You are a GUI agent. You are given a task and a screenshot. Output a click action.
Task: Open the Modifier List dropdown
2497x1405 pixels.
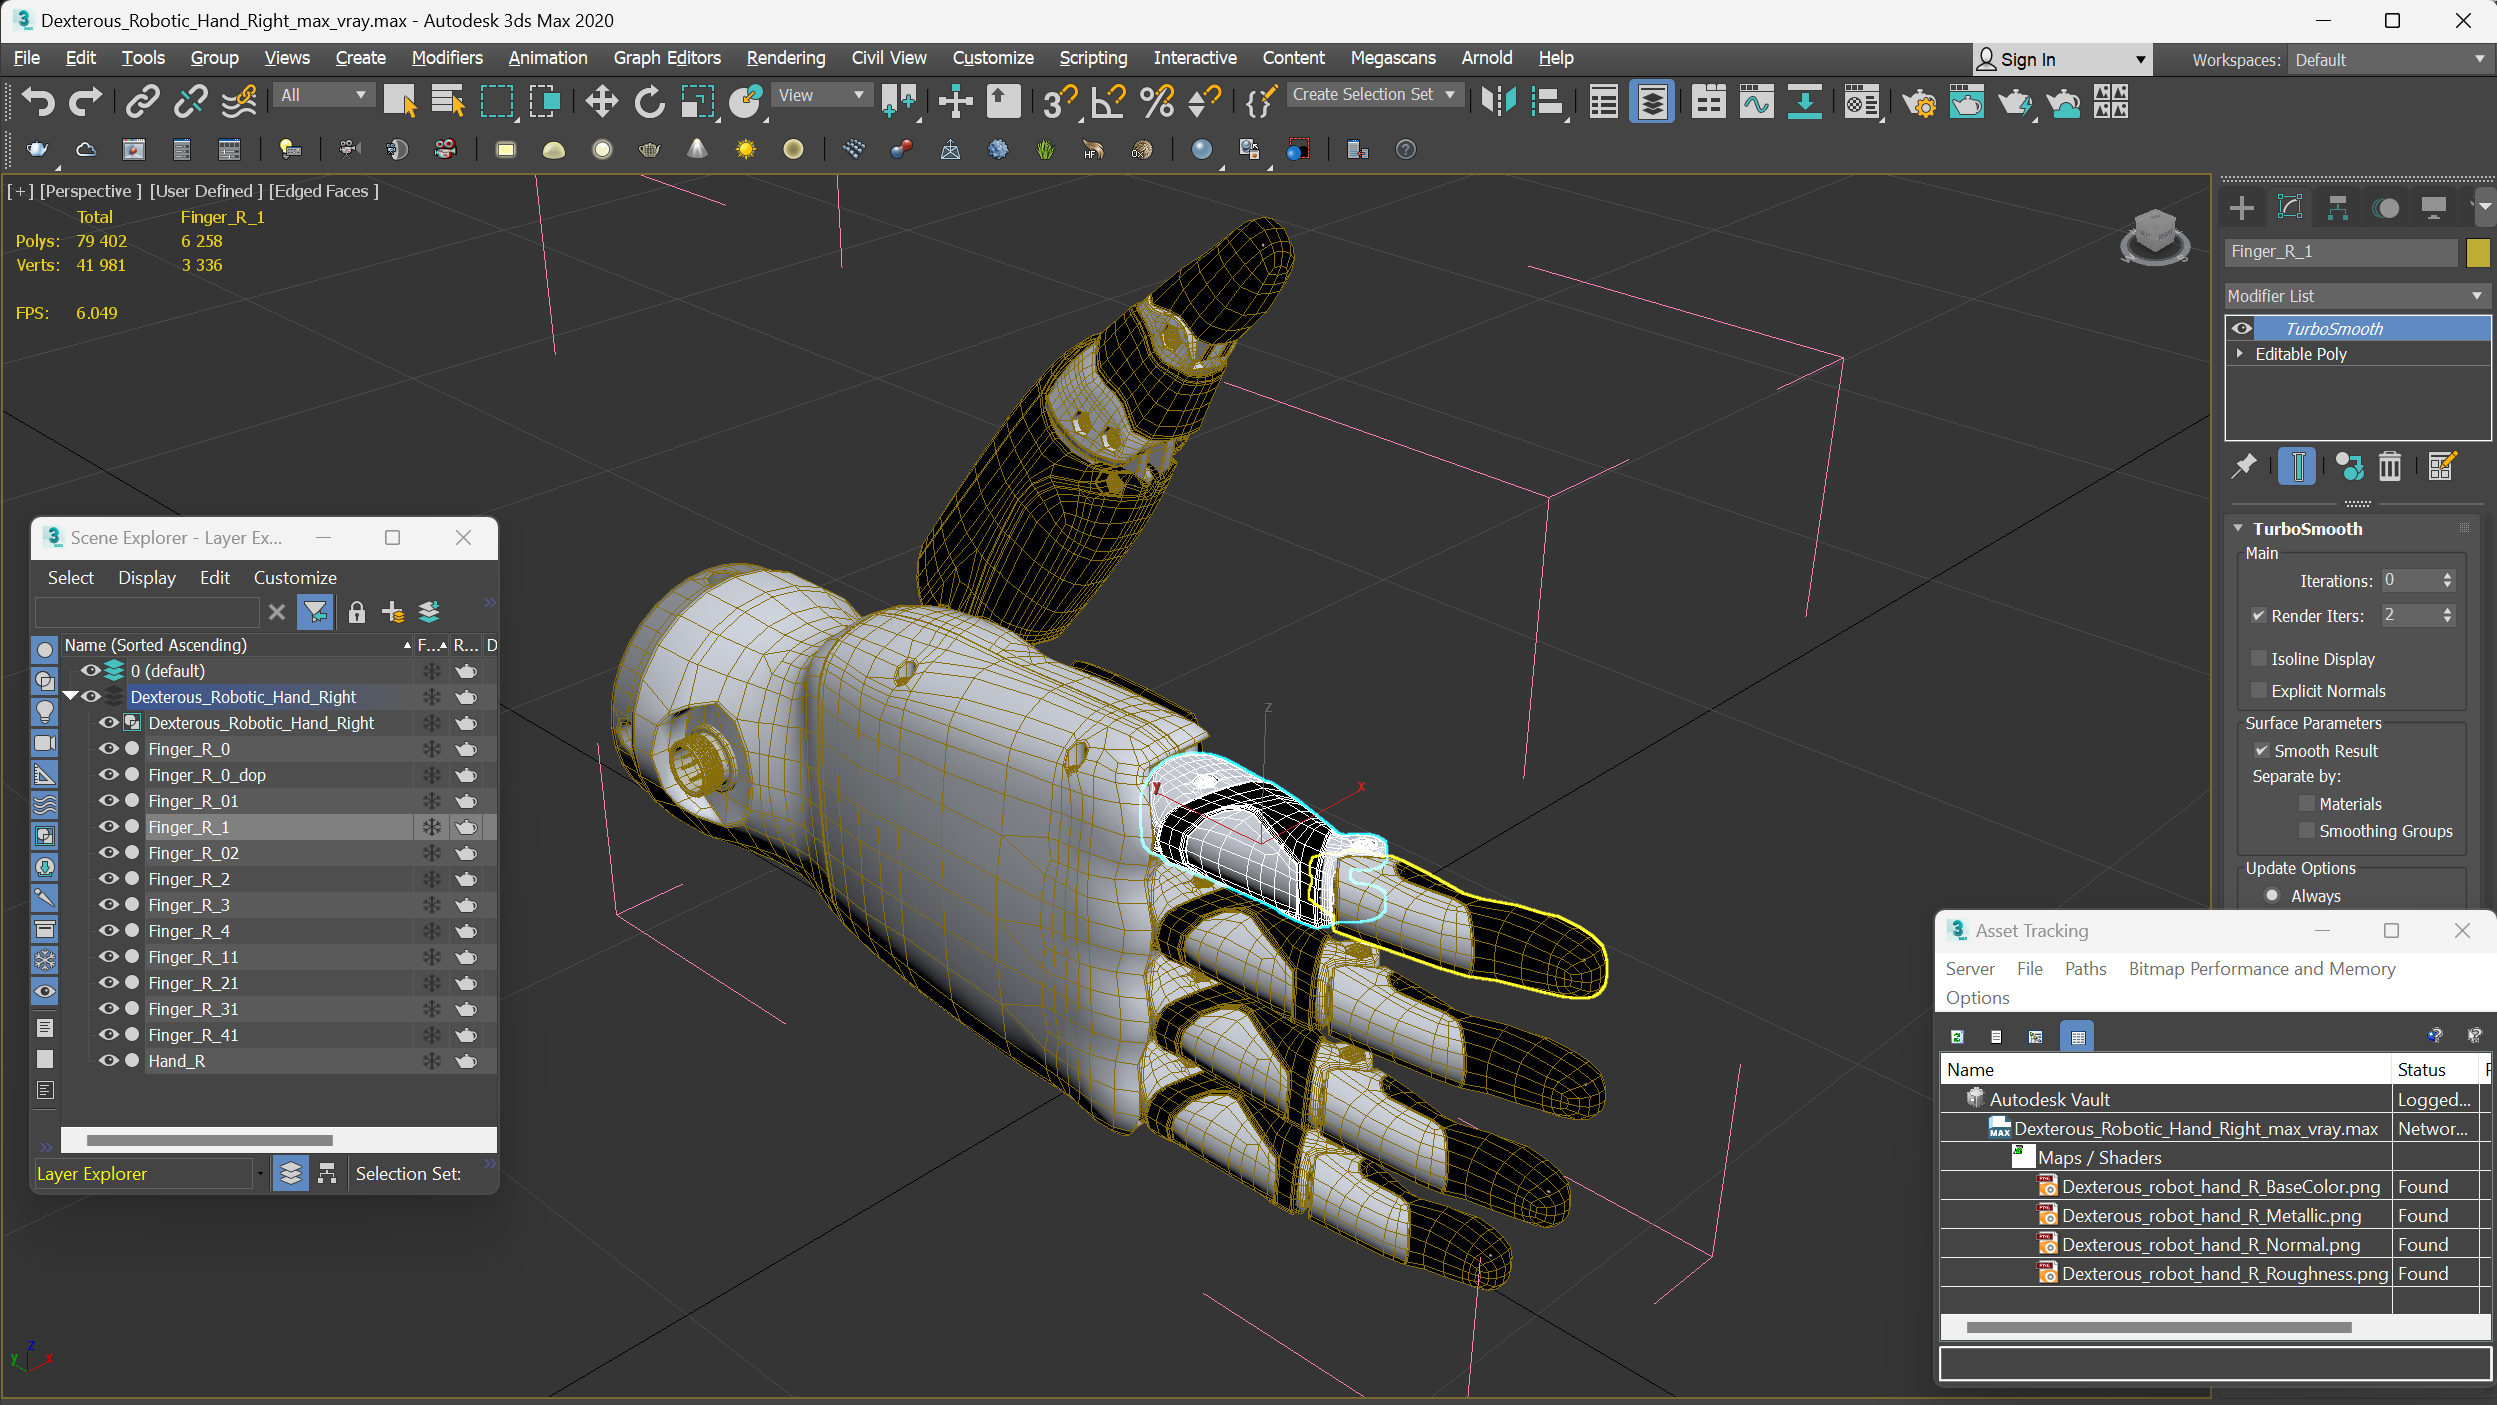(2355, 296)
